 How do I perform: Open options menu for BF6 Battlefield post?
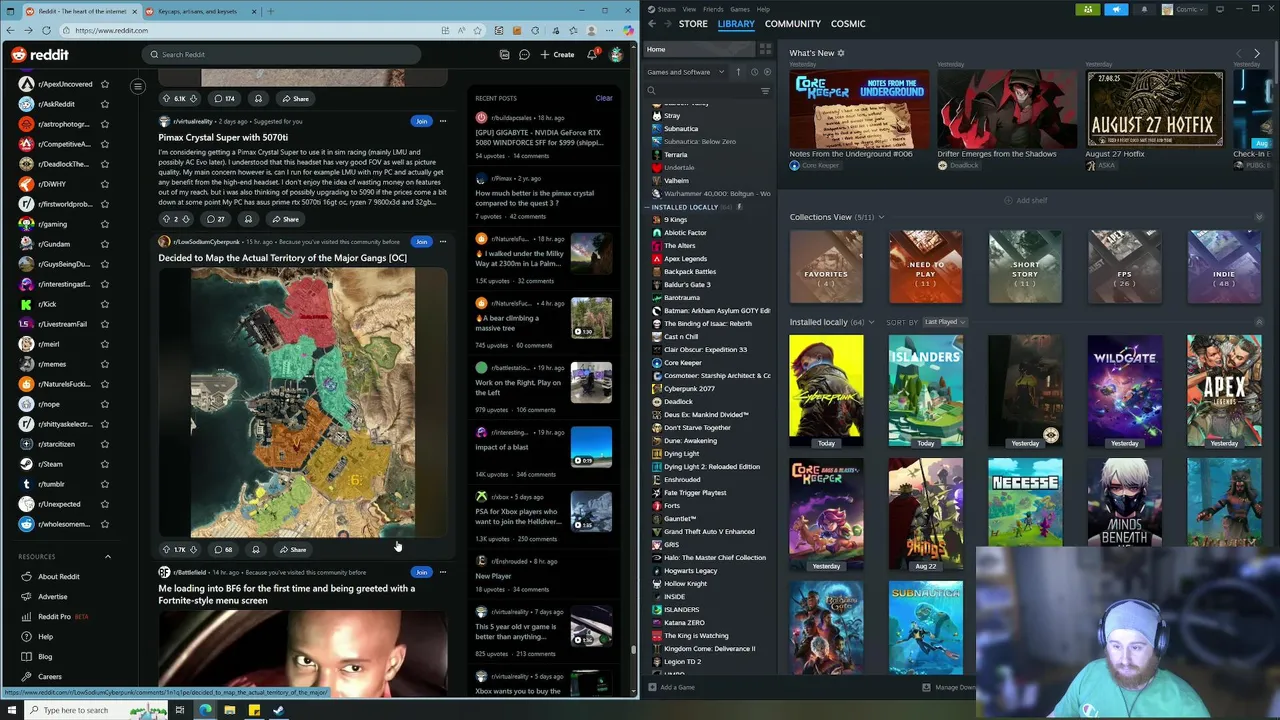[443, 573]
